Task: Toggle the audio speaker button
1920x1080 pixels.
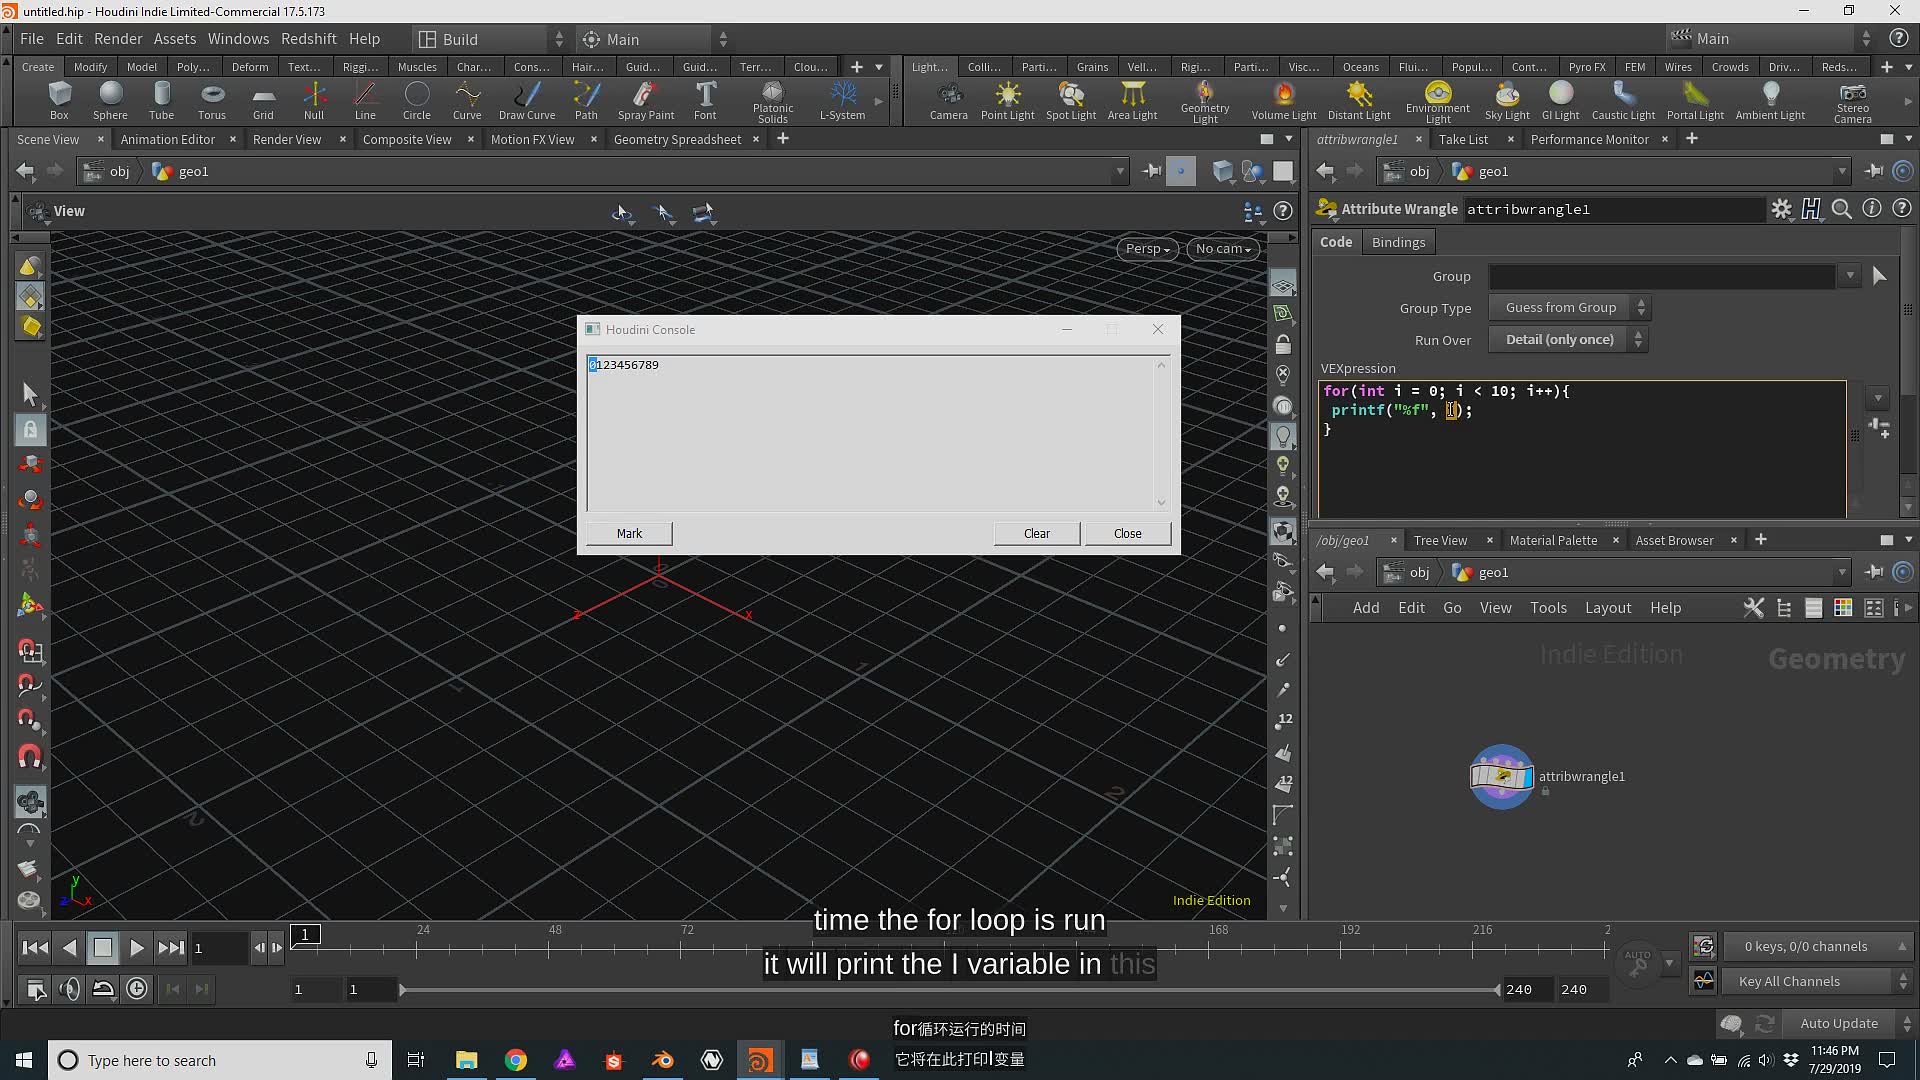Action: 69,989
